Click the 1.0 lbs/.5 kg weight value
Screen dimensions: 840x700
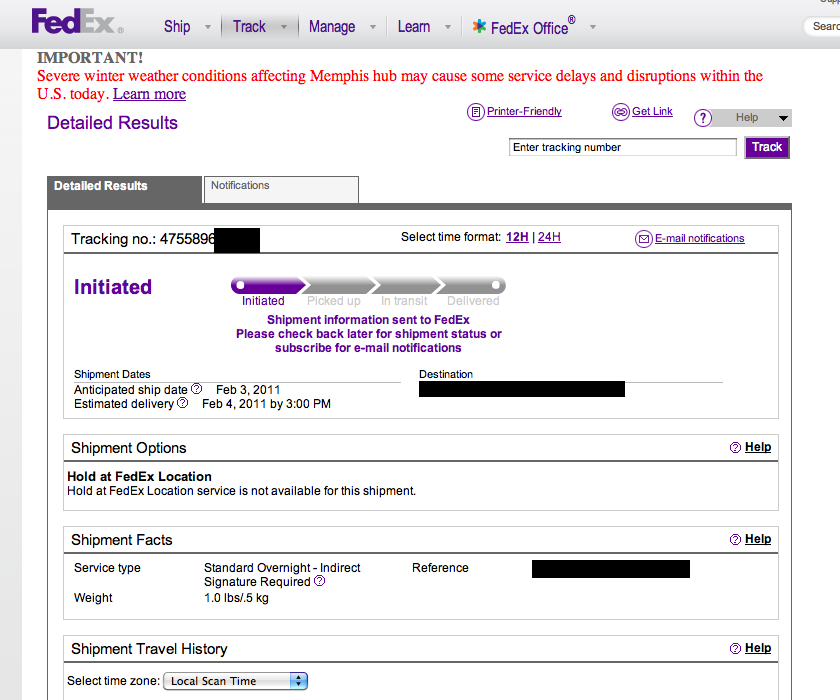236,598
